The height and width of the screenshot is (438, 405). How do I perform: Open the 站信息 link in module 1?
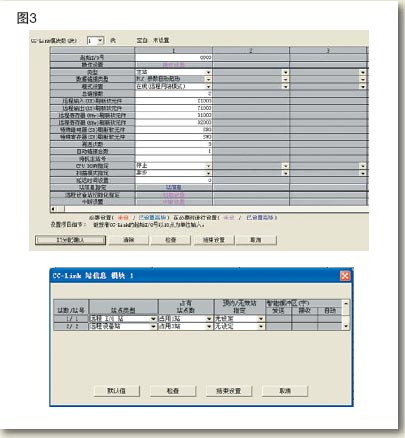[173, 187]
